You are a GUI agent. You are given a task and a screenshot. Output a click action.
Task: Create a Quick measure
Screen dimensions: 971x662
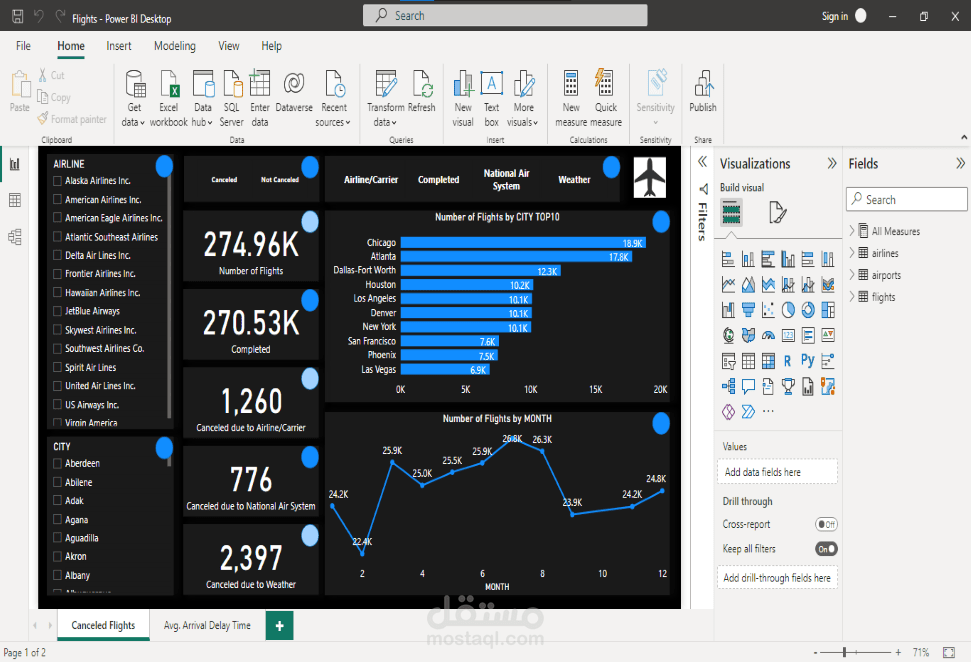click(606, 98)
